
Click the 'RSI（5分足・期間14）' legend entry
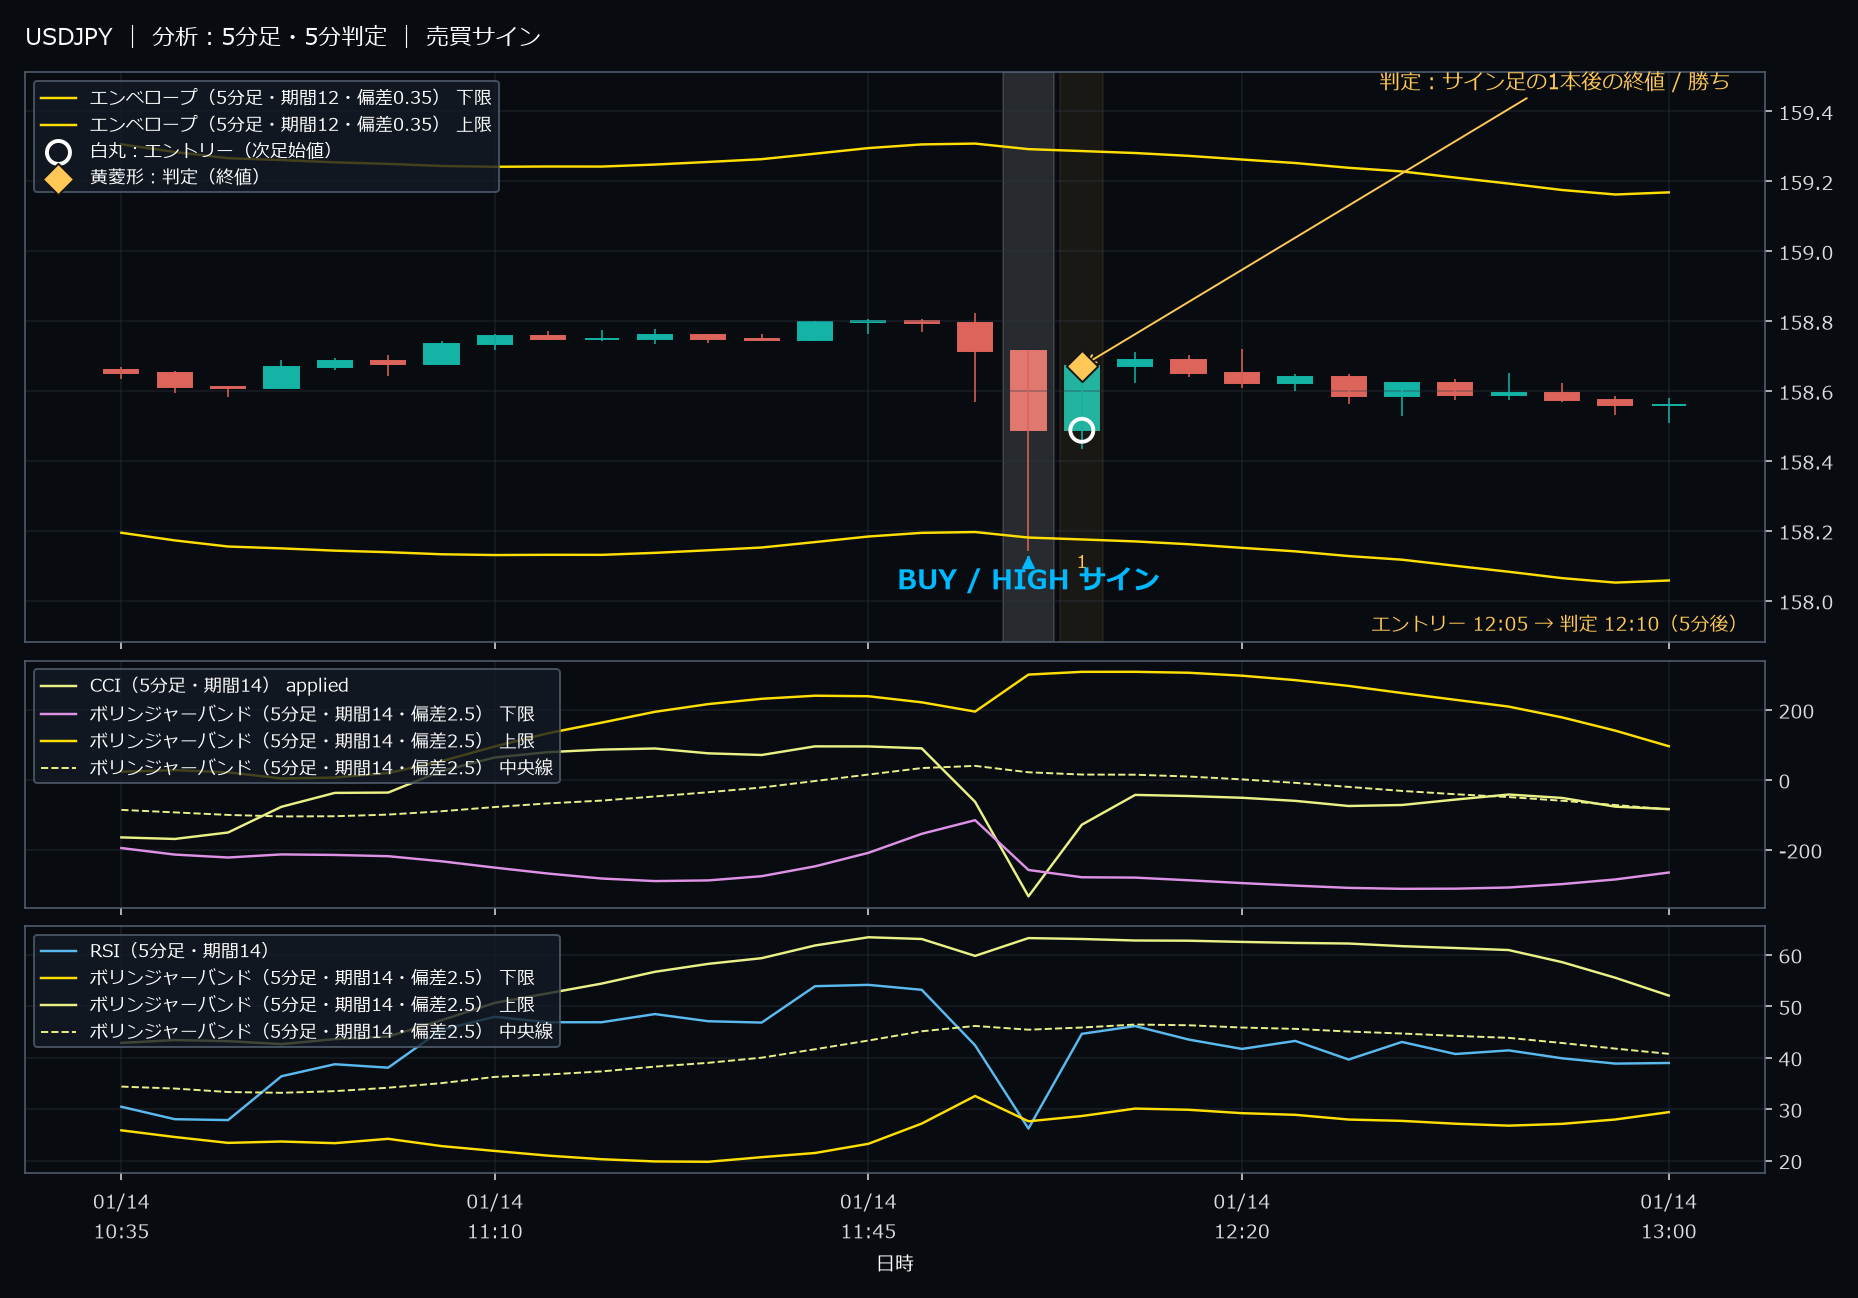pos(155,951)
